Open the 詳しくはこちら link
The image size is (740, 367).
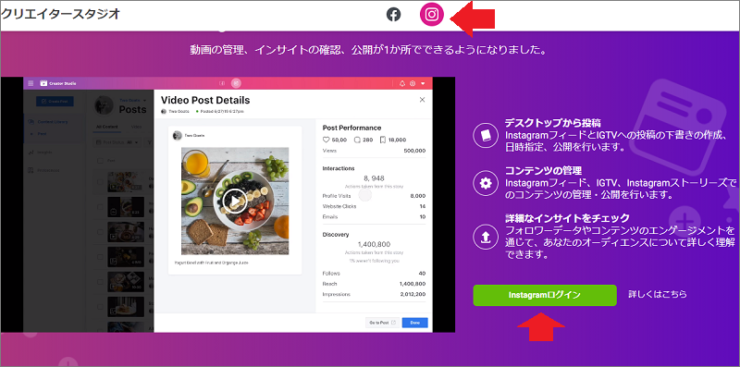pos(657,294)
